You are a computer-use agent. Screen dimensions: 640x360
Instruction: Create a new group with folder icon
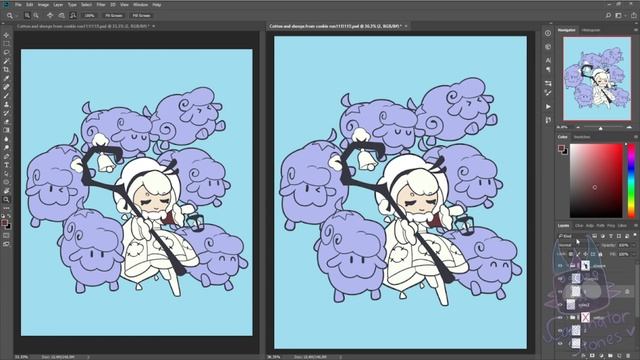[611, 356]
